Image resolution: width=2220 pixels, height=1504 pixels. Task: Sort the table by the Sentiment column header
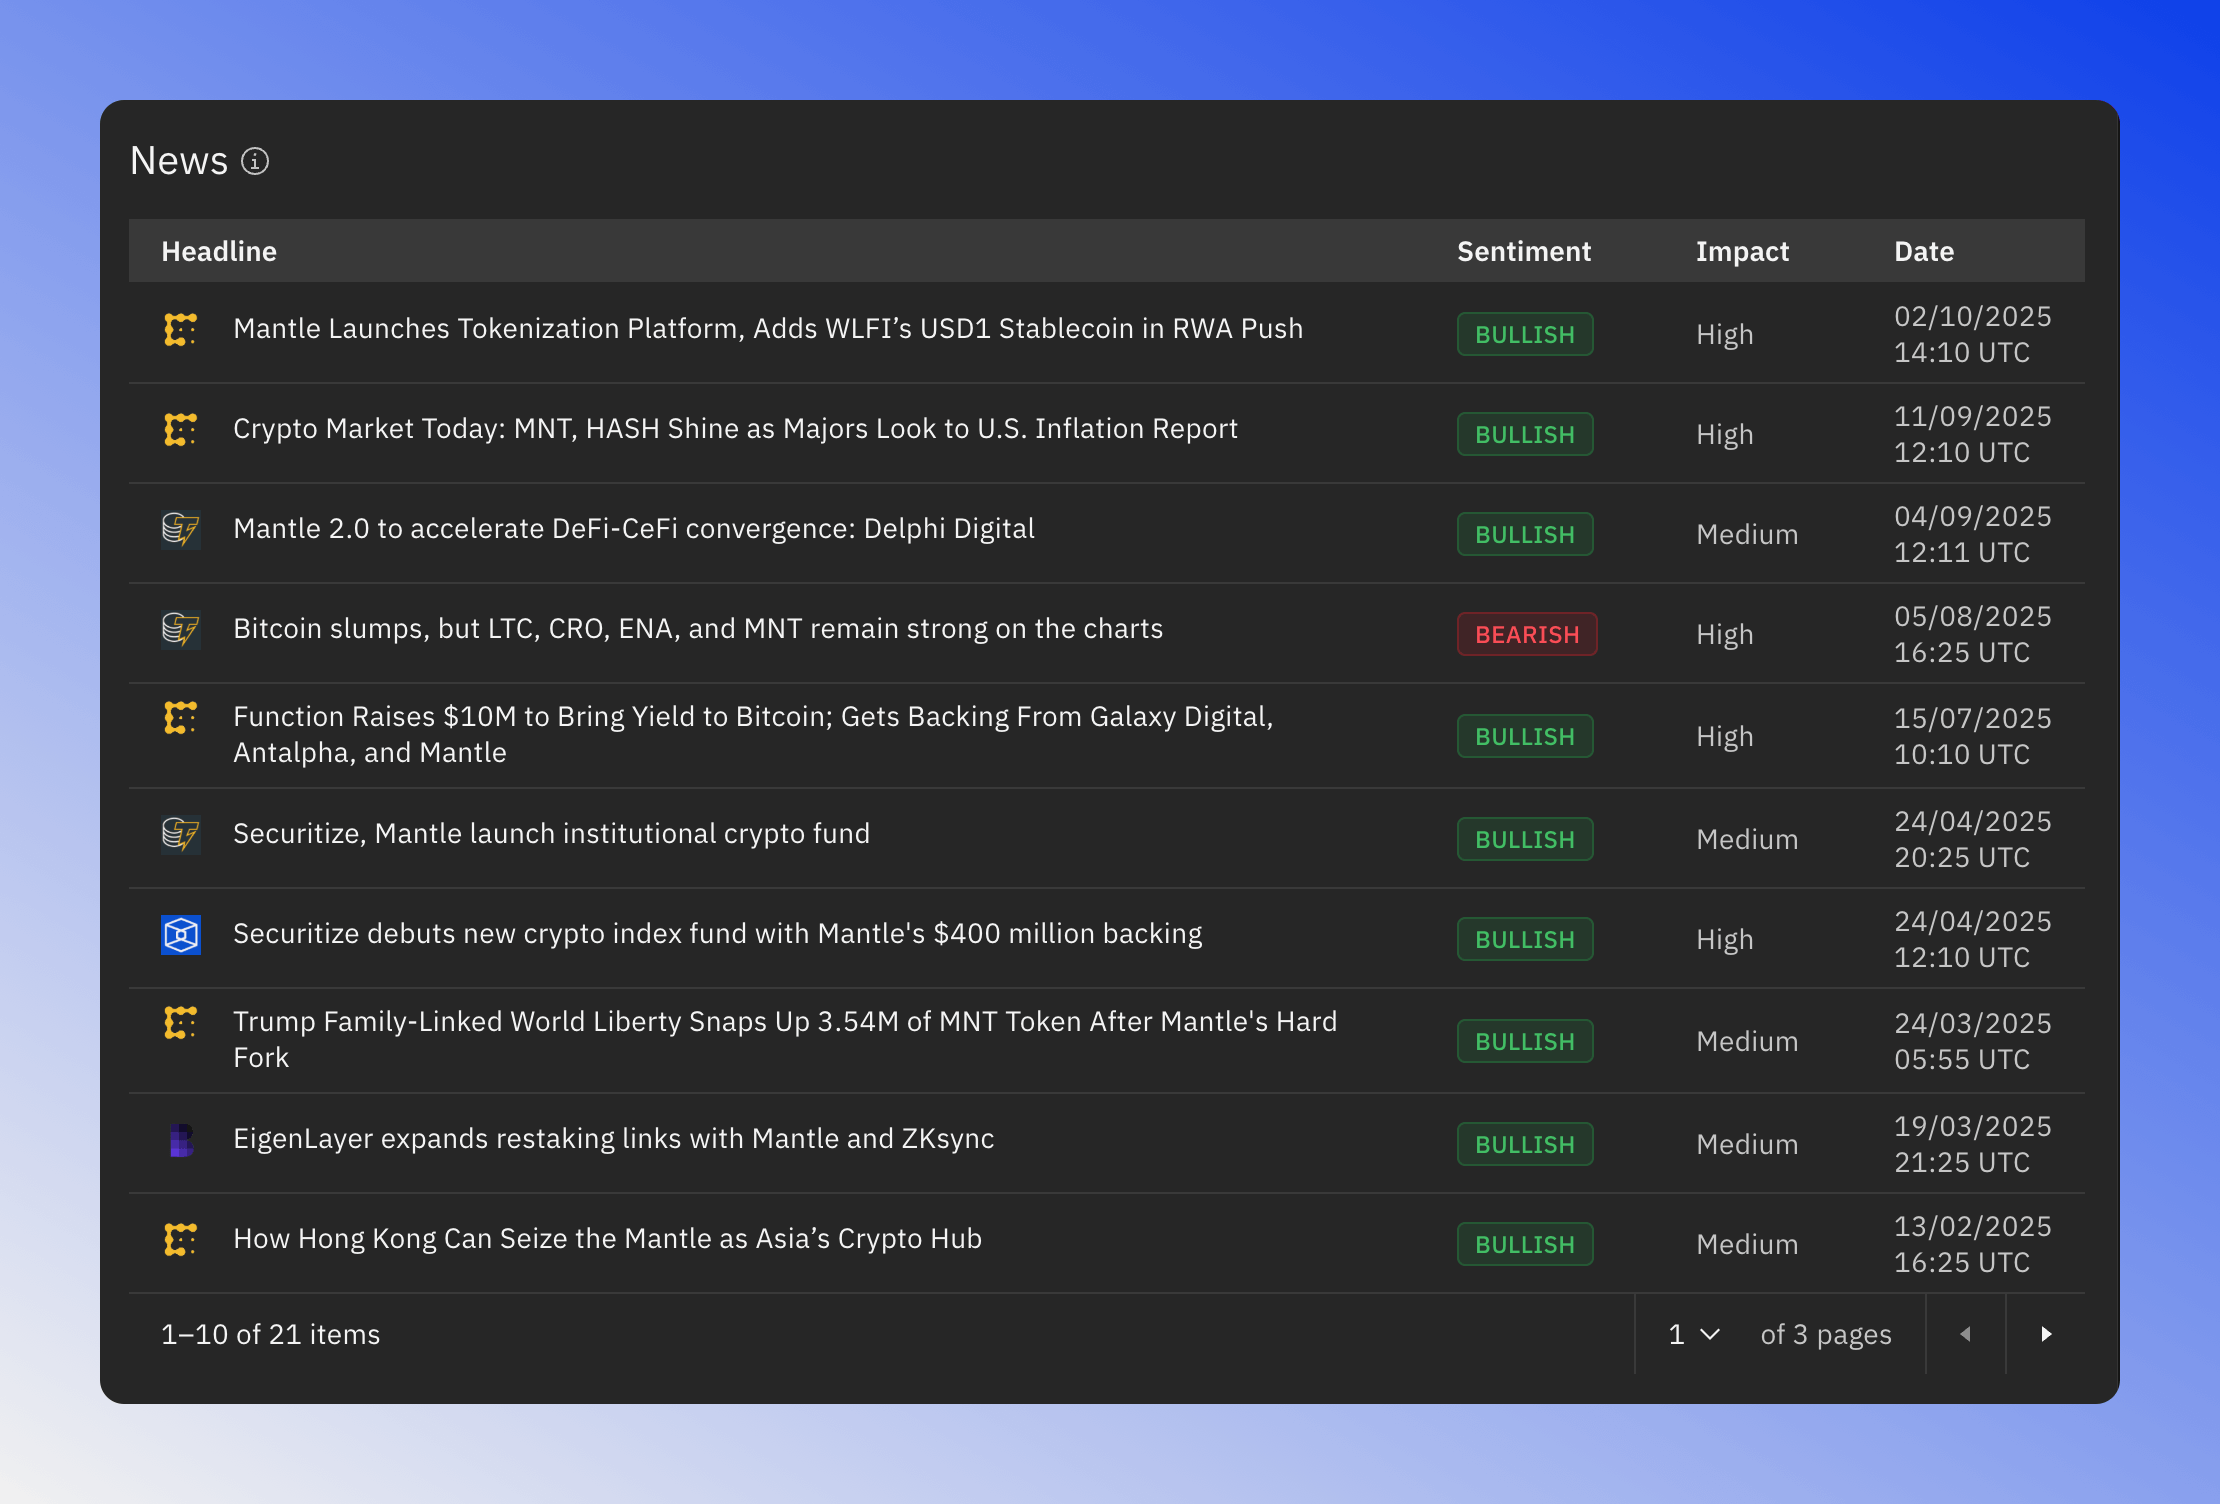coord(1524,251)
